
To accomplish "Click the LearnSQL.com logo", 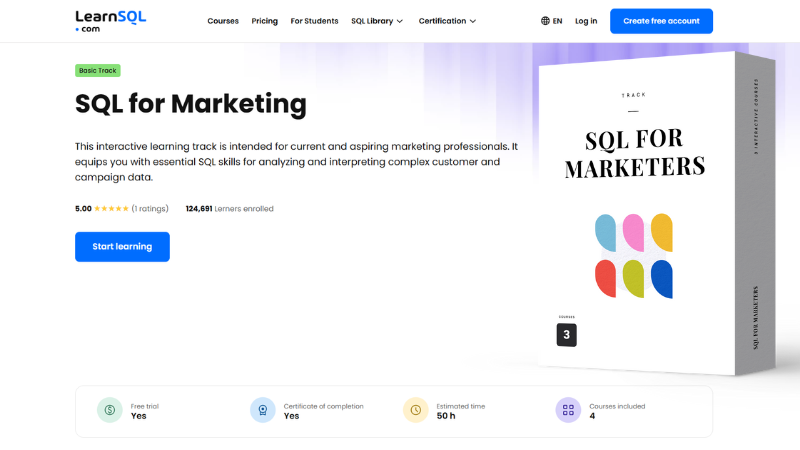I will (111, 21).
